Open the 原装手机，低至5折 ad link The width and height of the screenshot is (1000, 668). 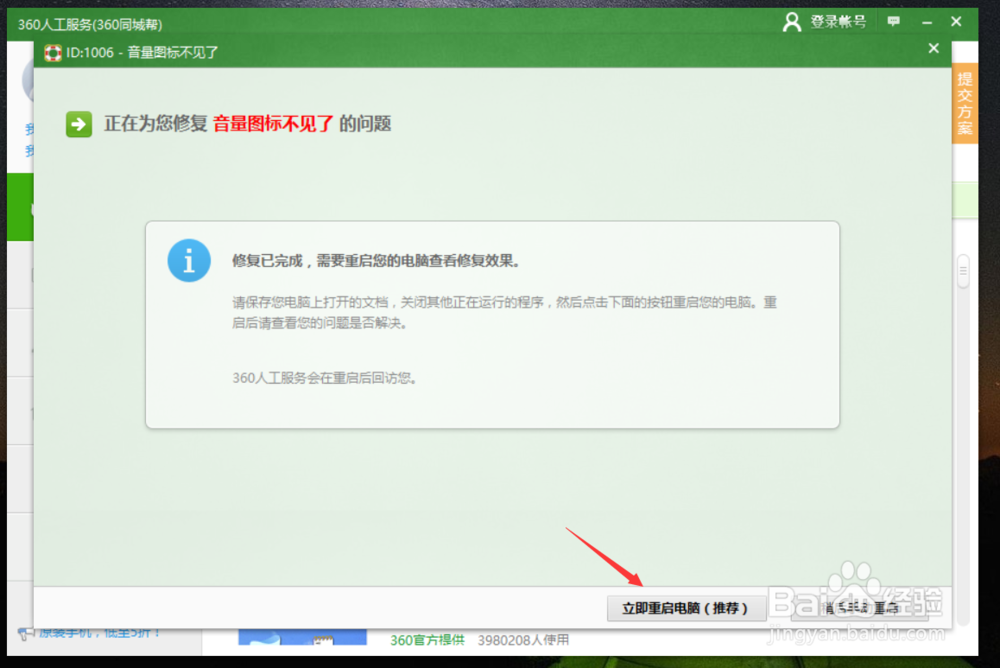[99, 633]
